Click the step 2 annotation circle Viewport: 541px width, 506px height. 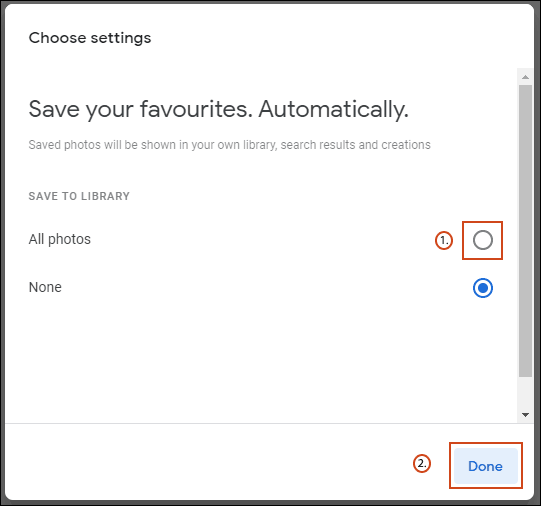(422, 464)
